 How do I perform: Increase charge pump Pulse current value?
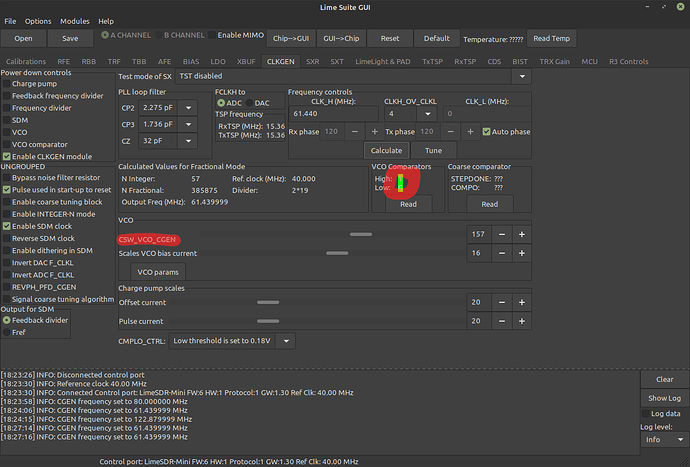[x=521, y=321]
